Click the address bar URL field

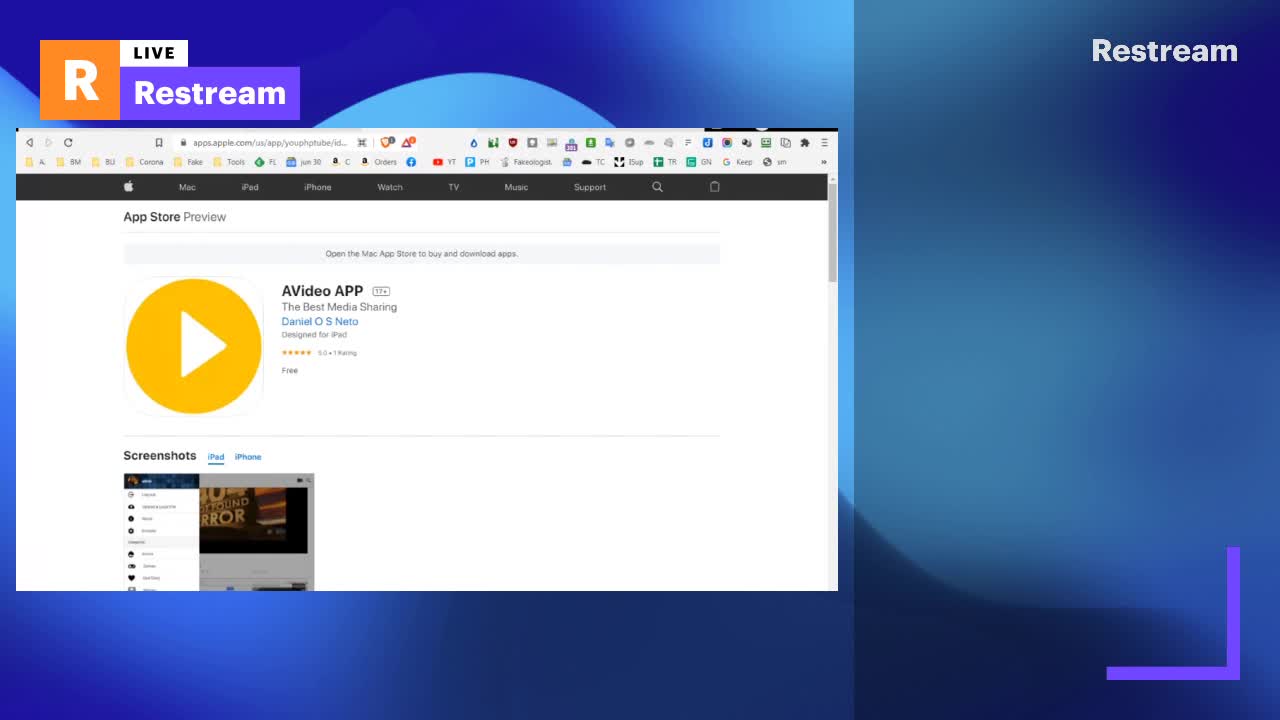click(x=268, y=143)
